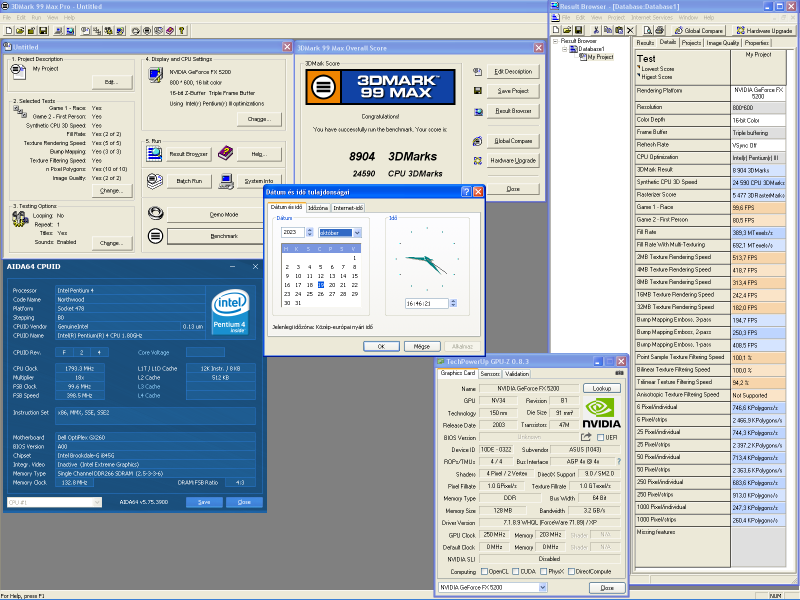This screenshot has height=600, width=800.
Task: Toggle UEFI checkbox in GPU-Z
Action: (601, 437)
